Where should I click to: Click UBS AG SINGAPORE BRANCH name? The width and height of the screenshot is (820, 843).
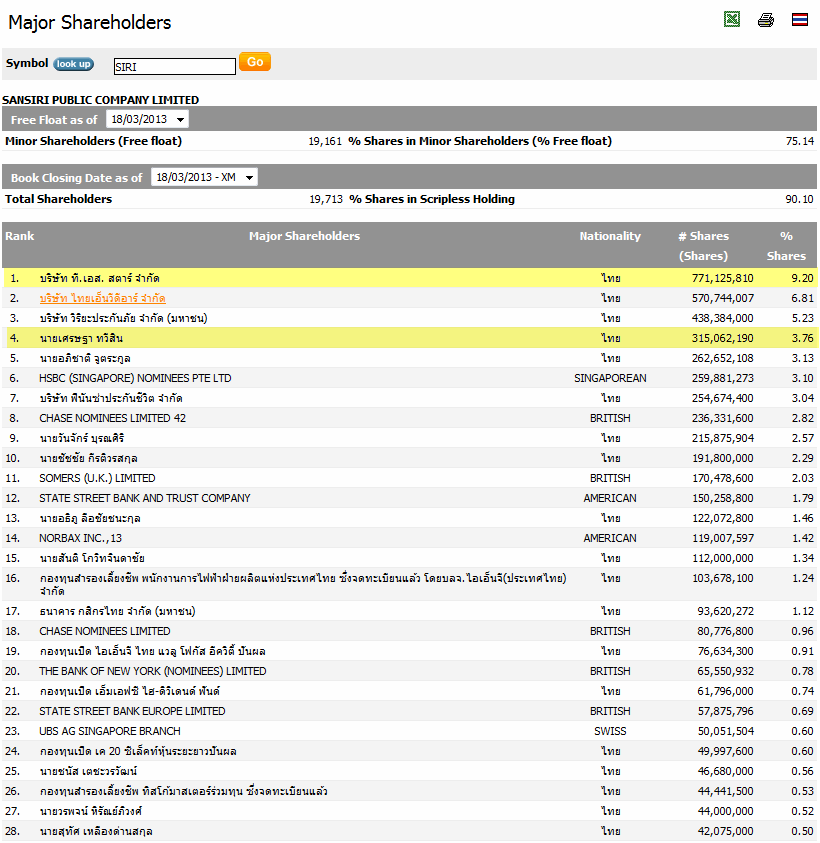point(110,731)
